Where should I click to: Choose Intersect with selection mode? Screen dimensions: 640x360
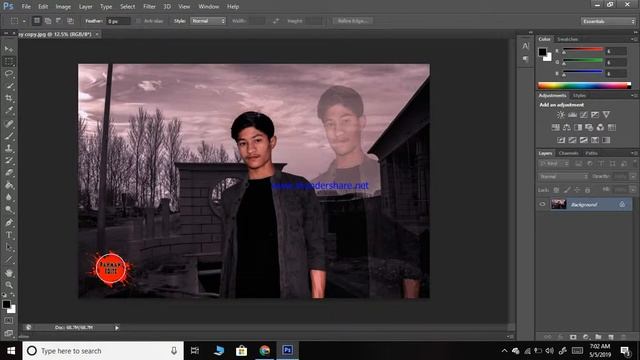70,21
